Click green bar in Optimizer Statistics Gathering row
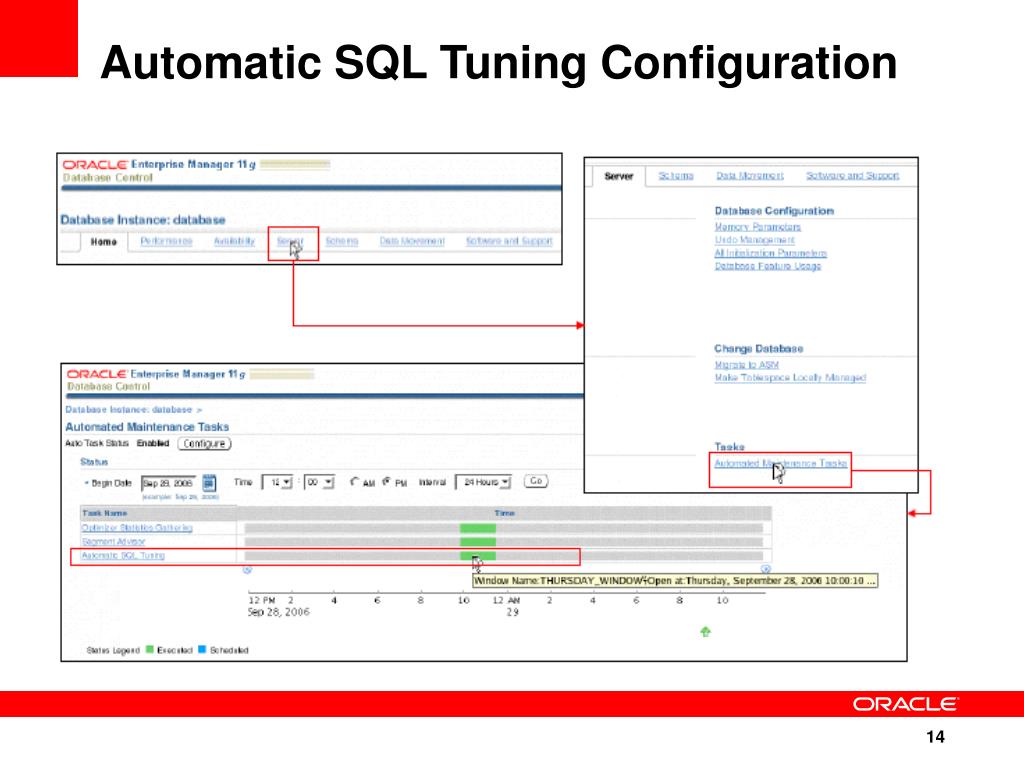 (x=478, y=528)
